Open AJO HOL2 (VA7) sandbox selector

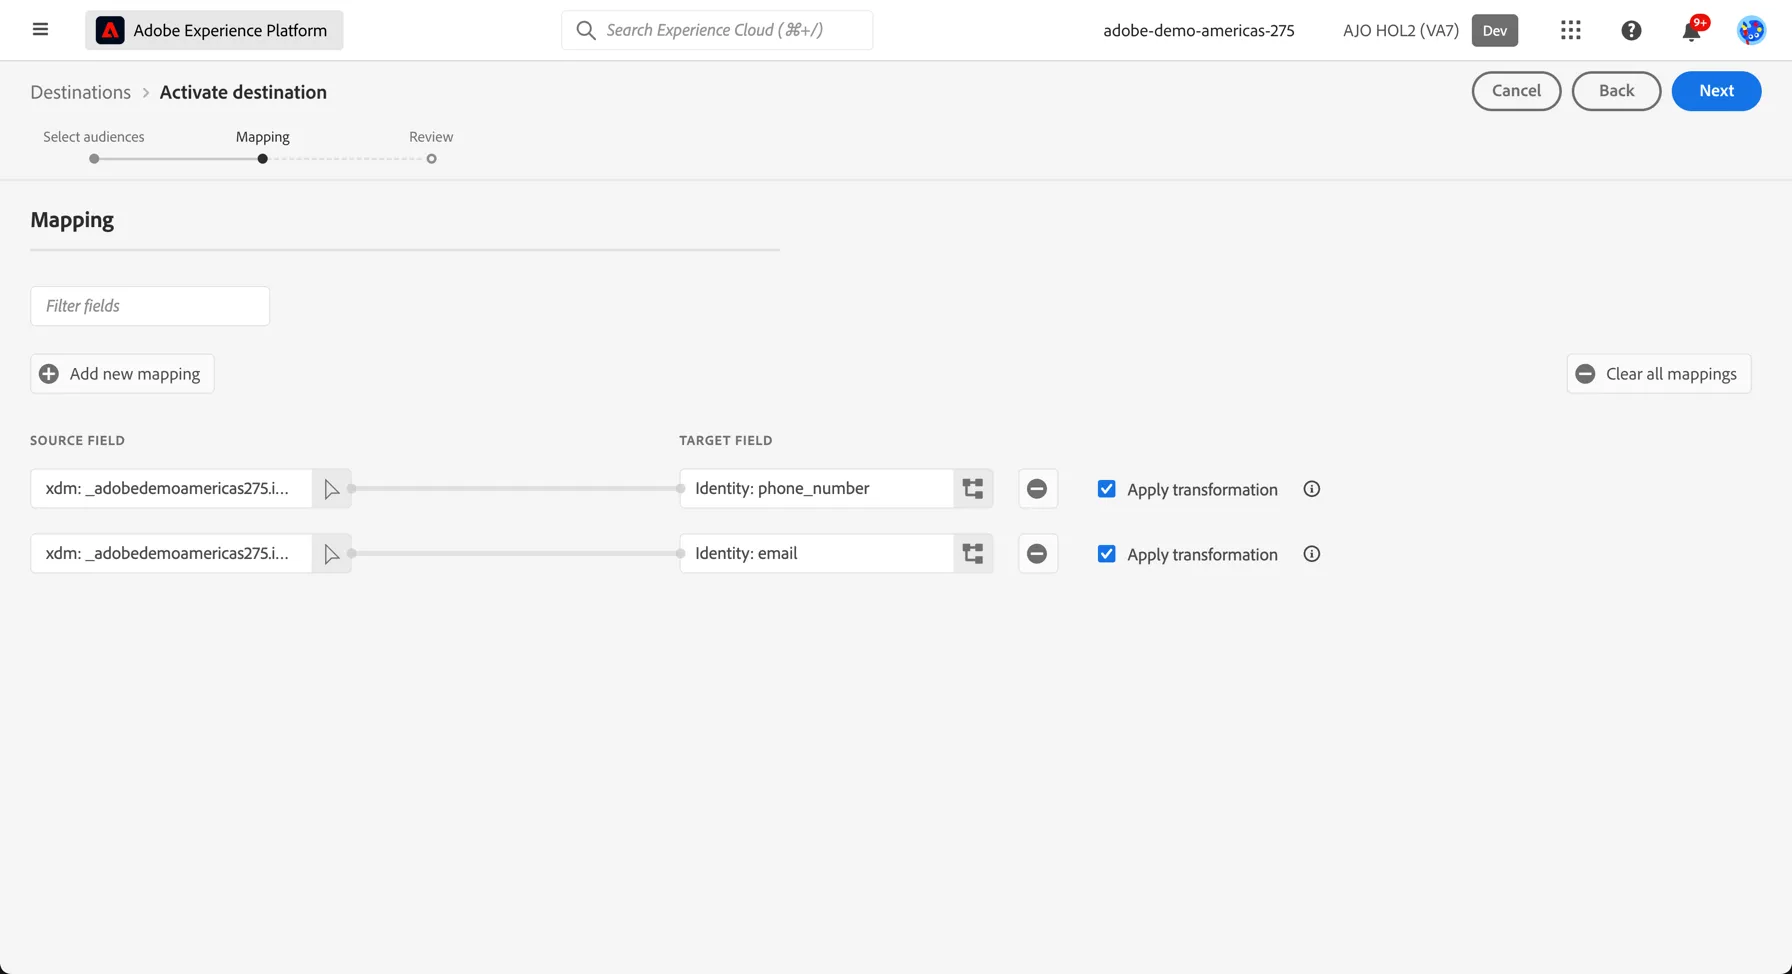coord(1400,31)
